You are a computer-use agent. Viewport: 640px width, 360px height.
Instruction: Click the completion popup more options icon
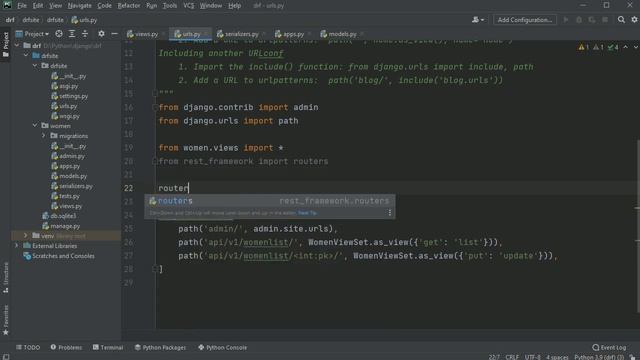(x=390, y=213)
